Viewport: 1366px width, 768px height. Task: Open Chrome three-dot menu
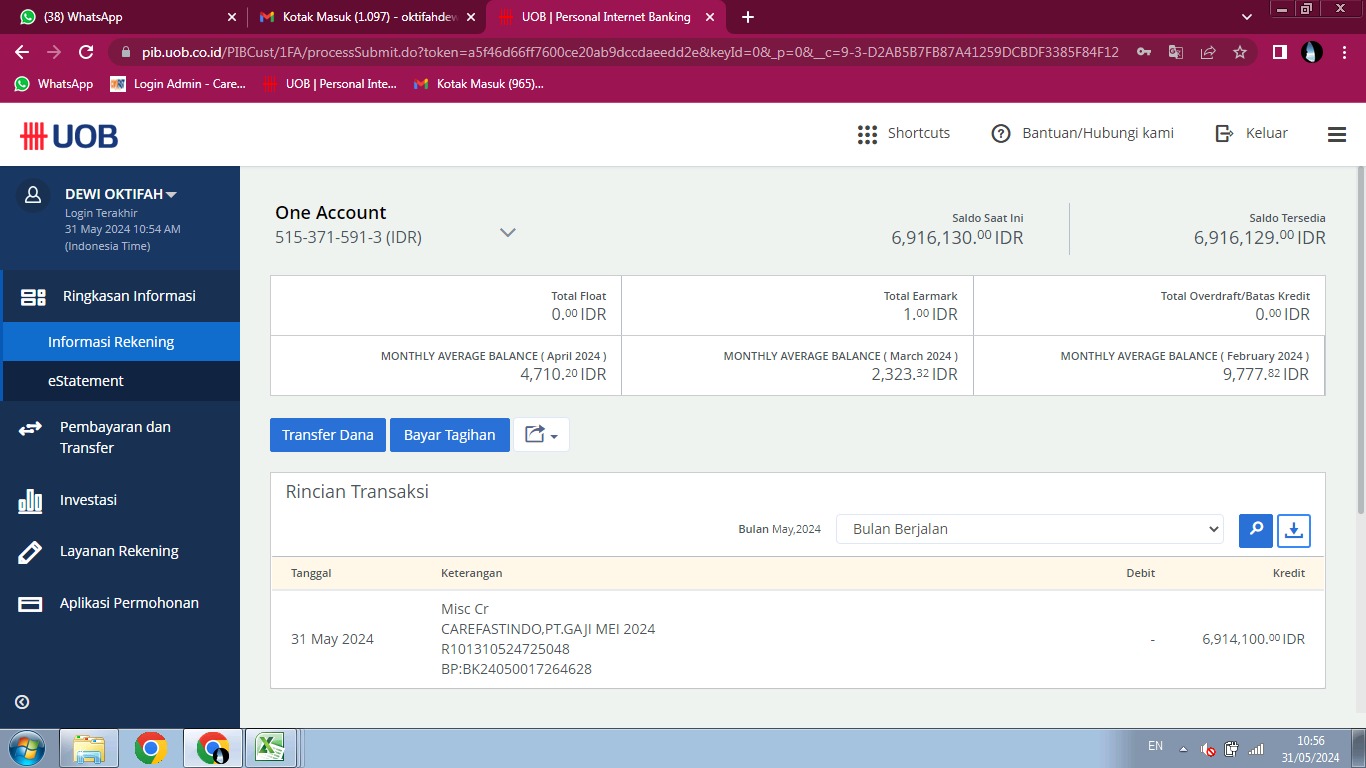(1344, 52)
